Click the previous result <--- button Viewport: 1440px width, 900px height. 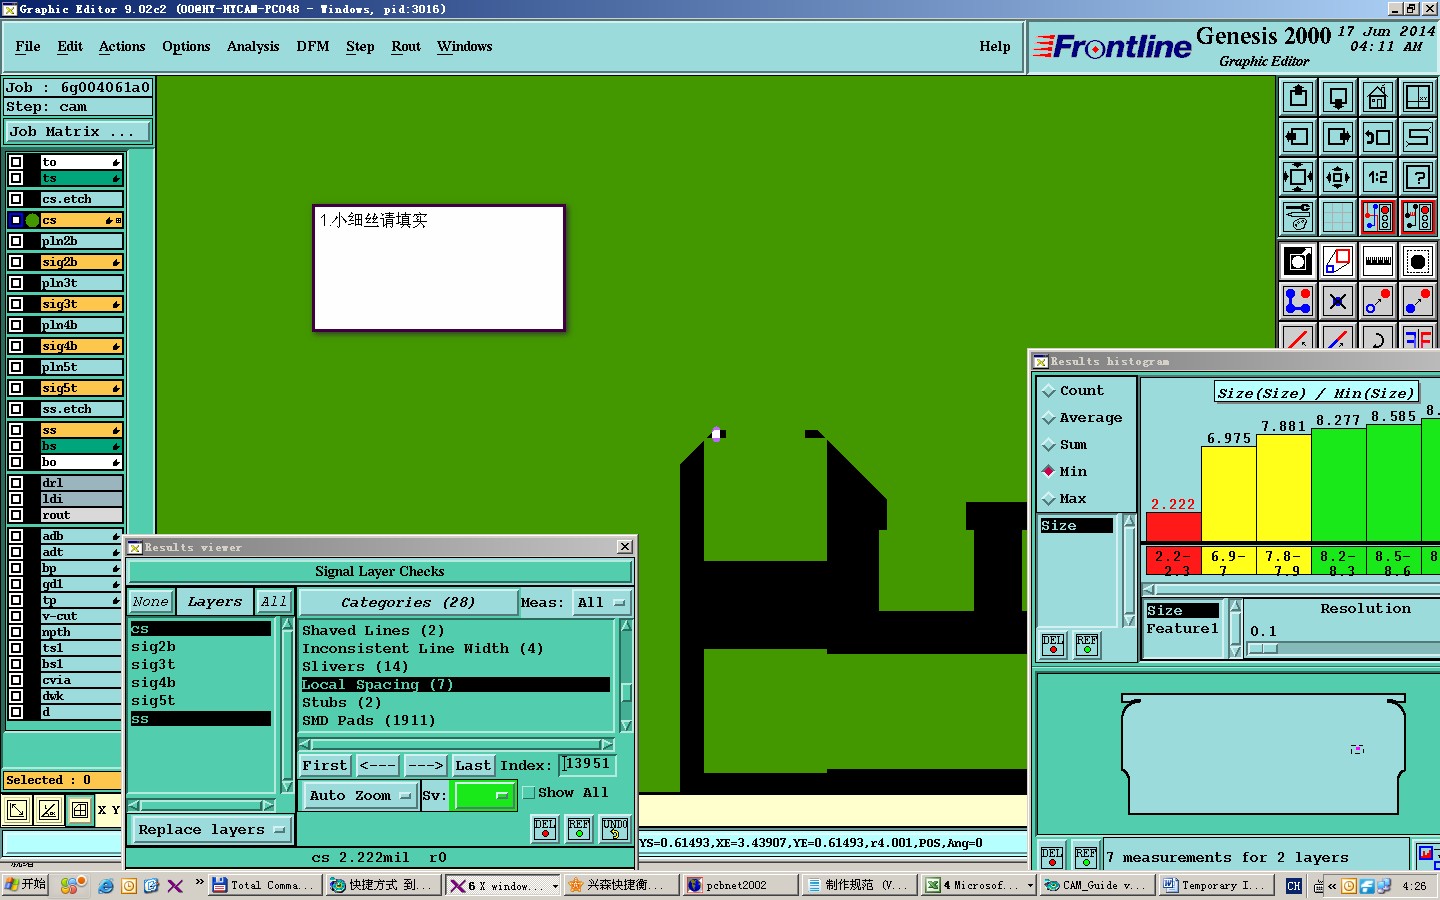pos(378,766)
